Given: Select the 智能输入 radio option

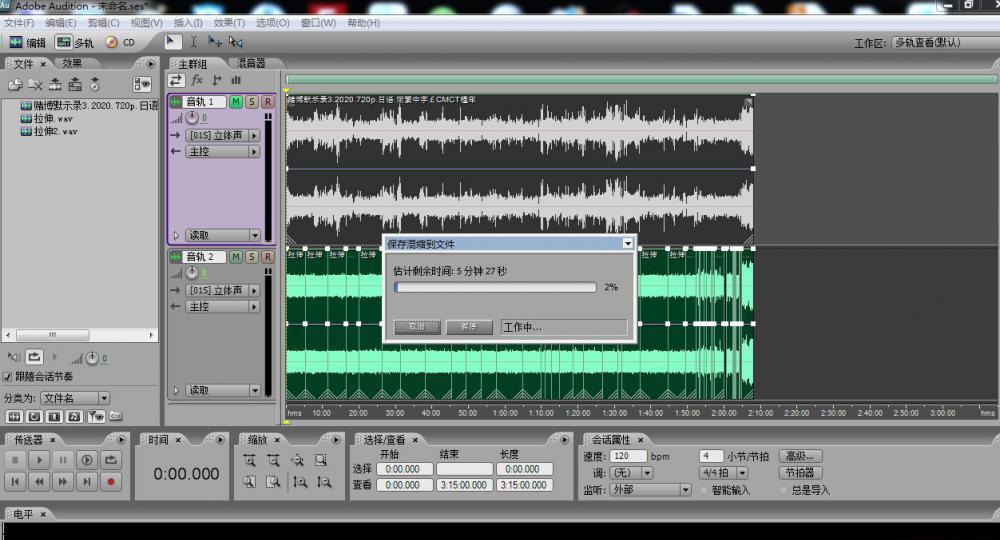Looking at the screenshot, I should [704, 490].
